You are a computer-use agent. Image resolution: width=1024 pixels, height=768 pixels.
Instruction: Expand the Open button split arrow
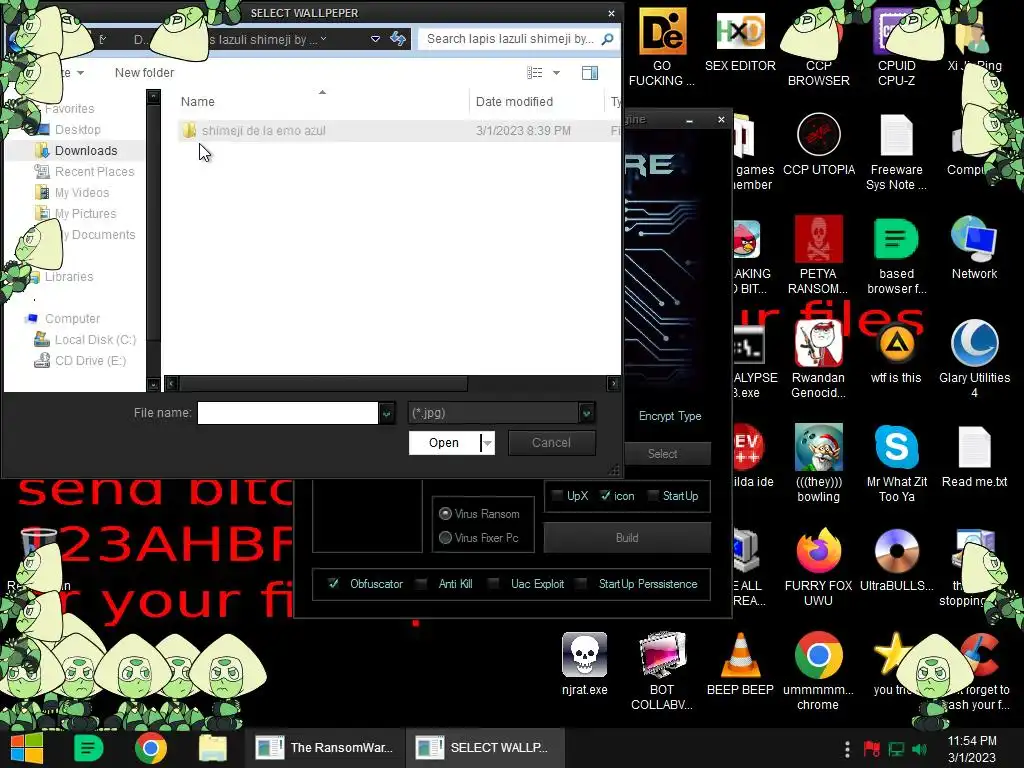pyautogui.click(x=488, y=443)
